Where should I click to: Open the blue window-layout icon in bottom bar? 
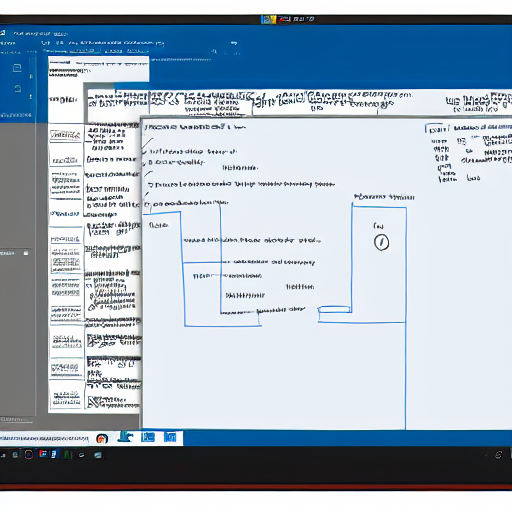[x=148, y=437]
